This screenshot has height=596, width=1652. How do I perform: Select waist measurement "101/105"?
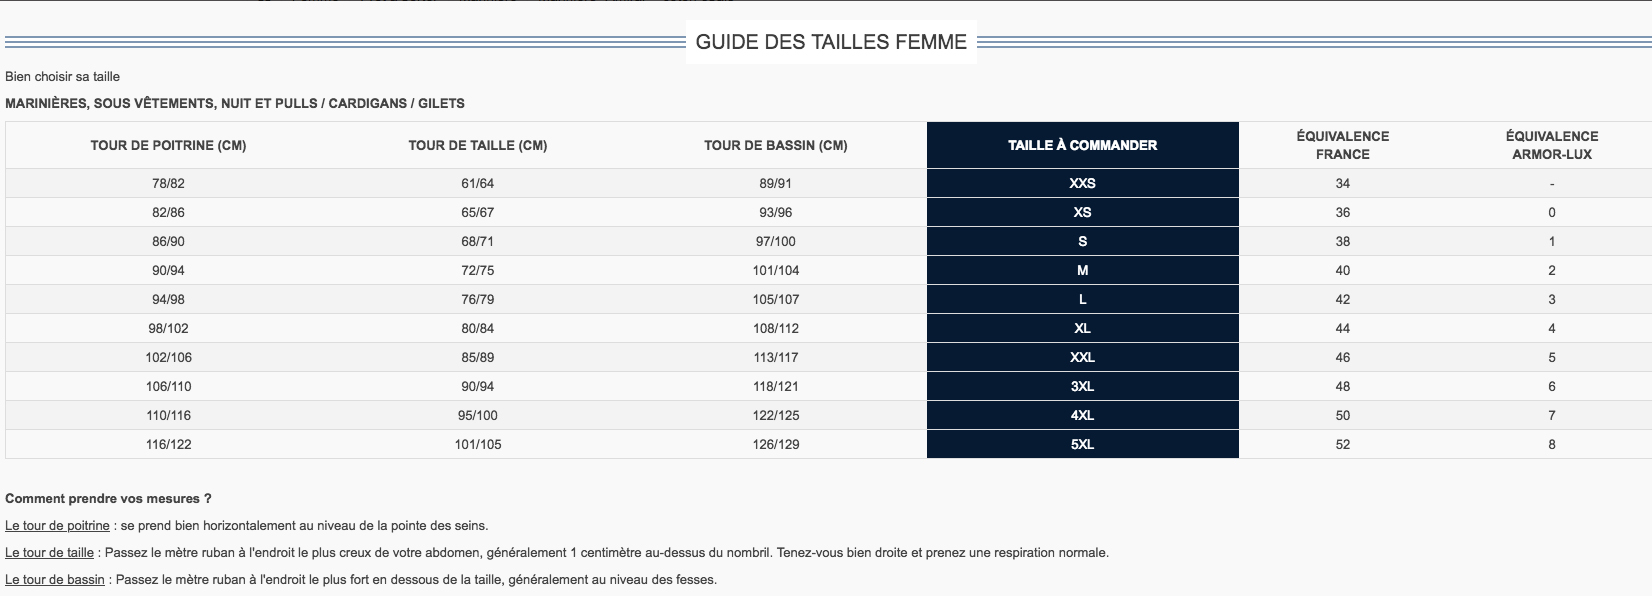pos(478,444)
